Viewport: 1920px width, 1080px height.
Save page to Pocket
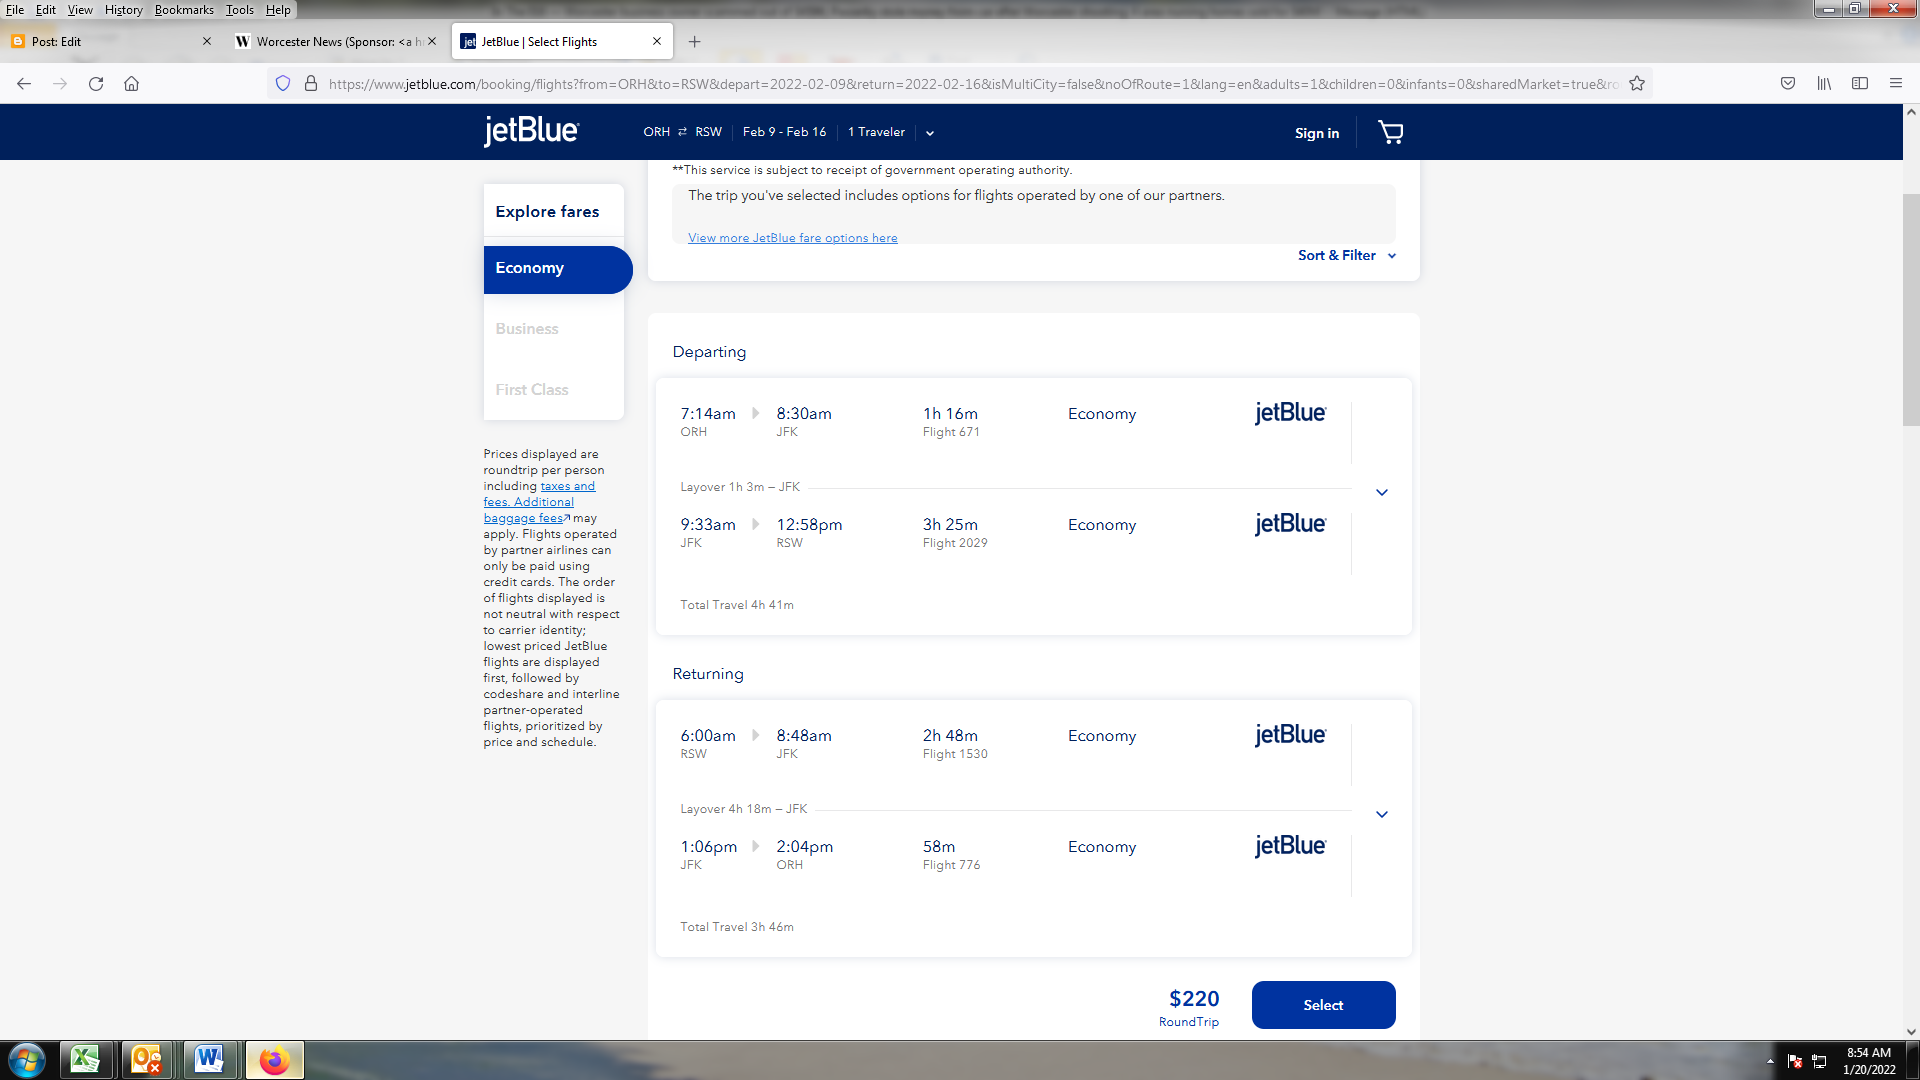(1788, 84)
